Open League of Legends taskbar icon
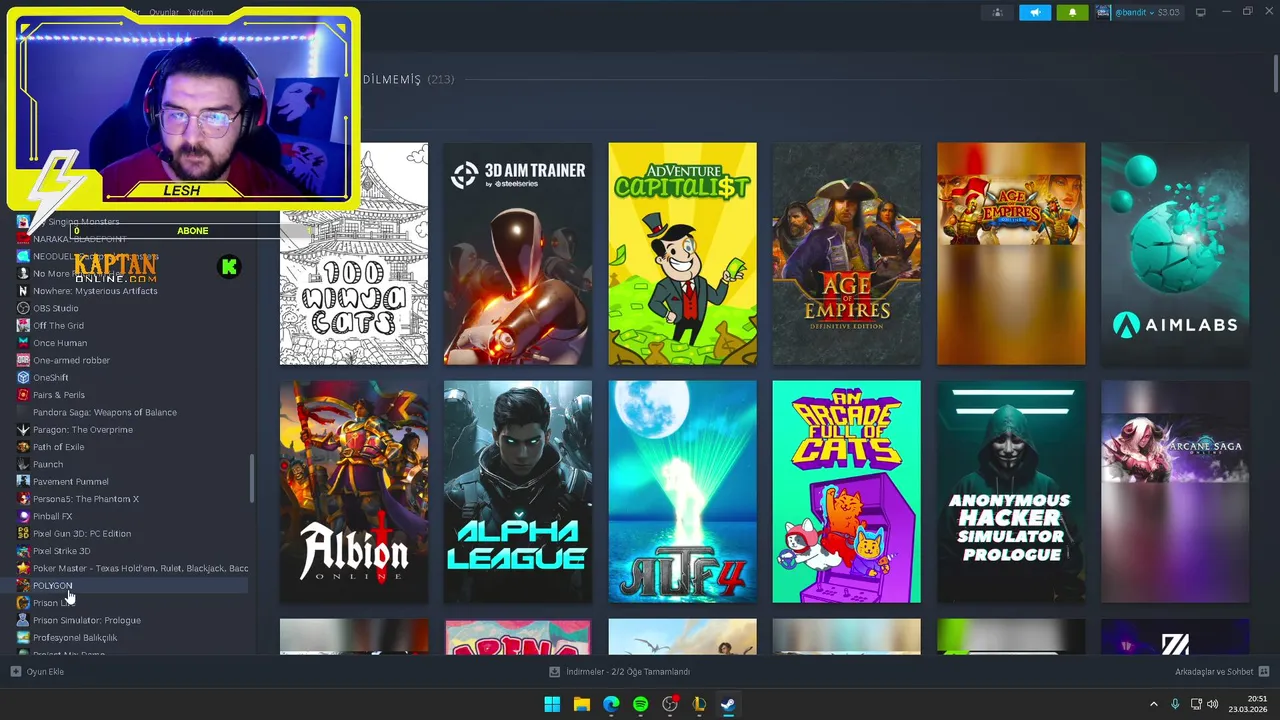1280x720 pixels. (699, 705)
